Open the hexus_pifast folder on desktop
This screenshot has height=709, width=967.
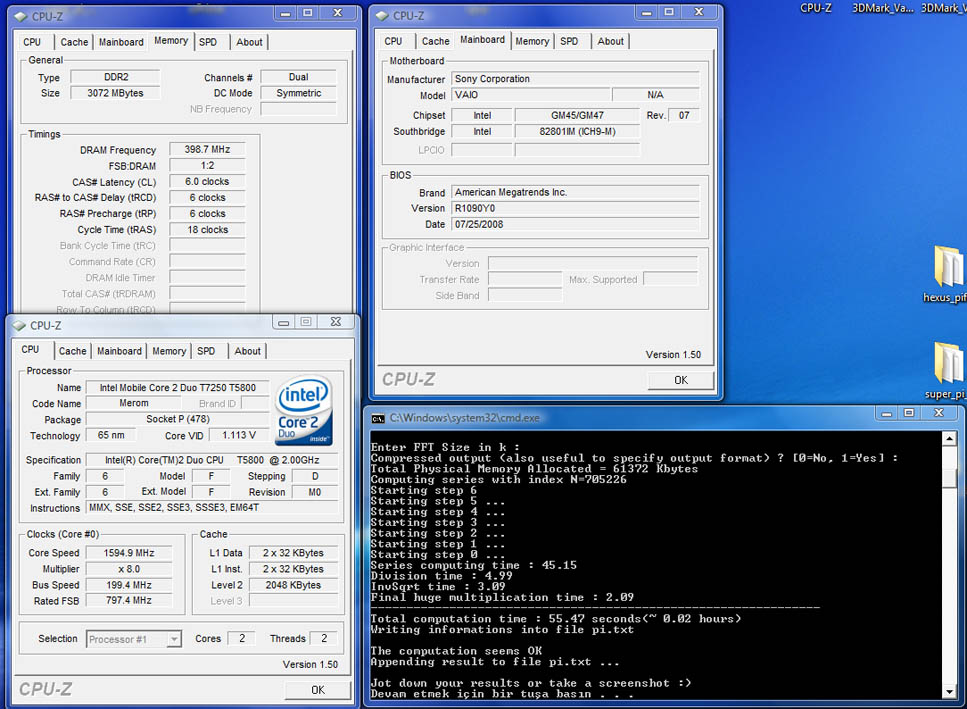[x=948, y=274]
